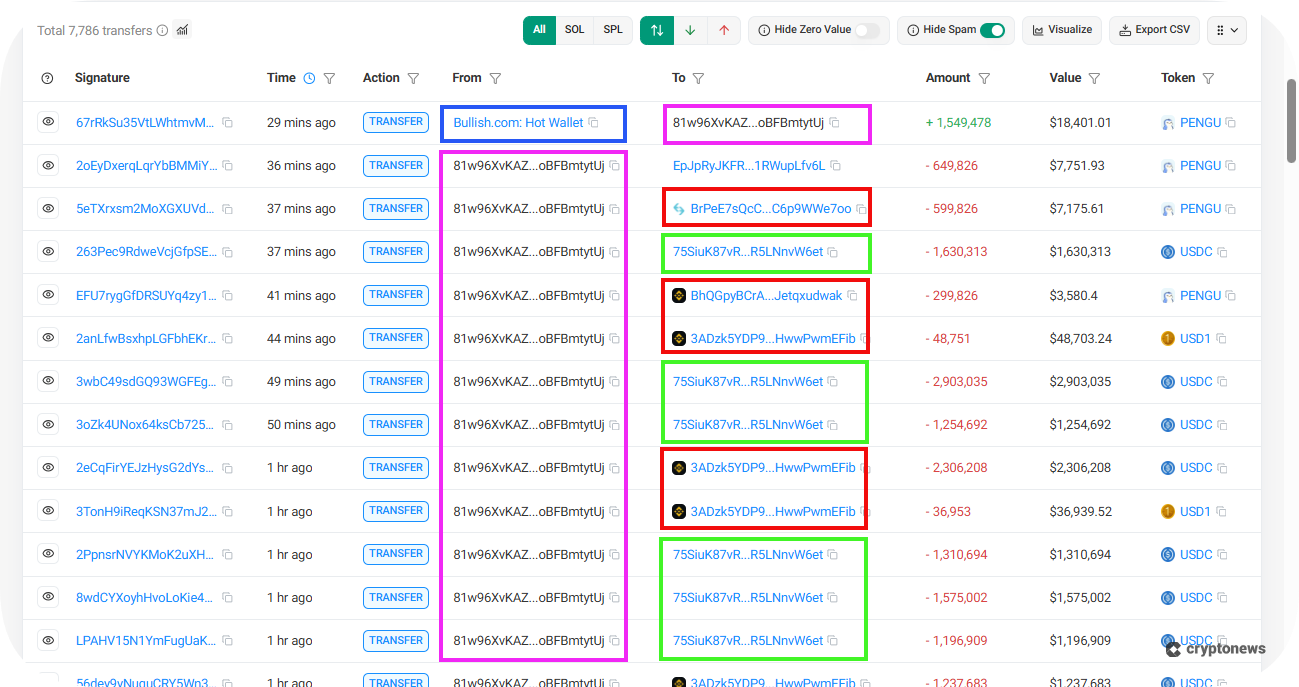Image resolution: width=1299 pixels, height=687 pixels.
Task: Open the Amount column filter
Action: coord(985,77)
